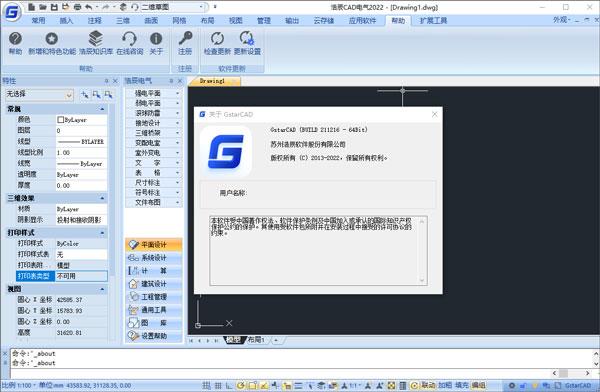
Task: Click the 在线咨询 headset icon
Action: pyautogui.click(x=129, y=38)
